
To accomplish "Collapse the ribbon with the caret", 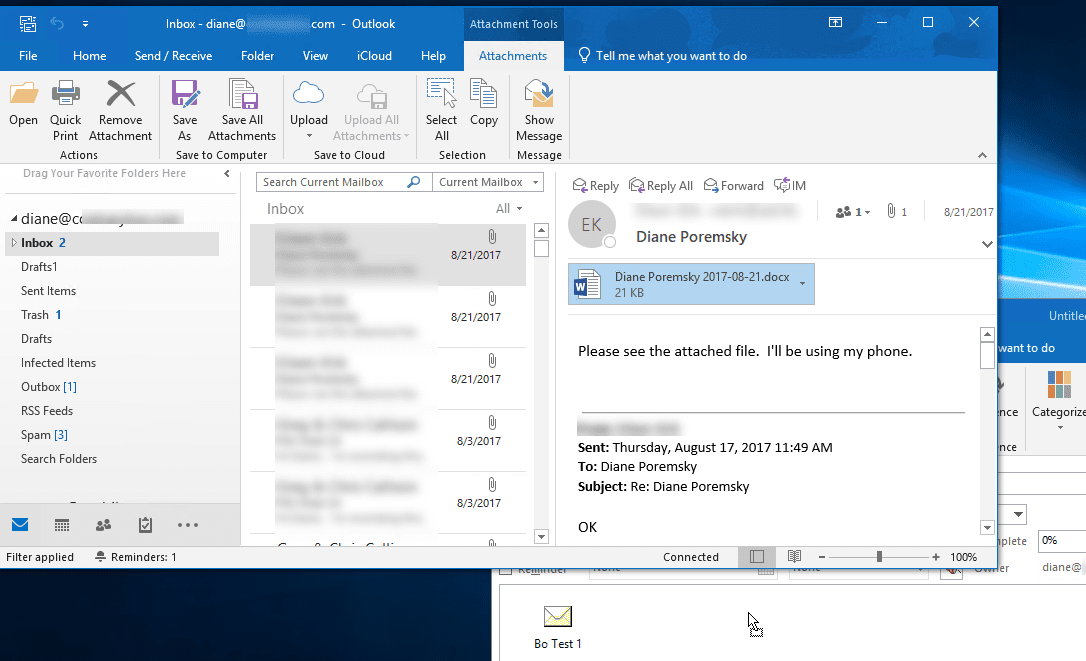I will pyautogui.click(x=982, y=155).
